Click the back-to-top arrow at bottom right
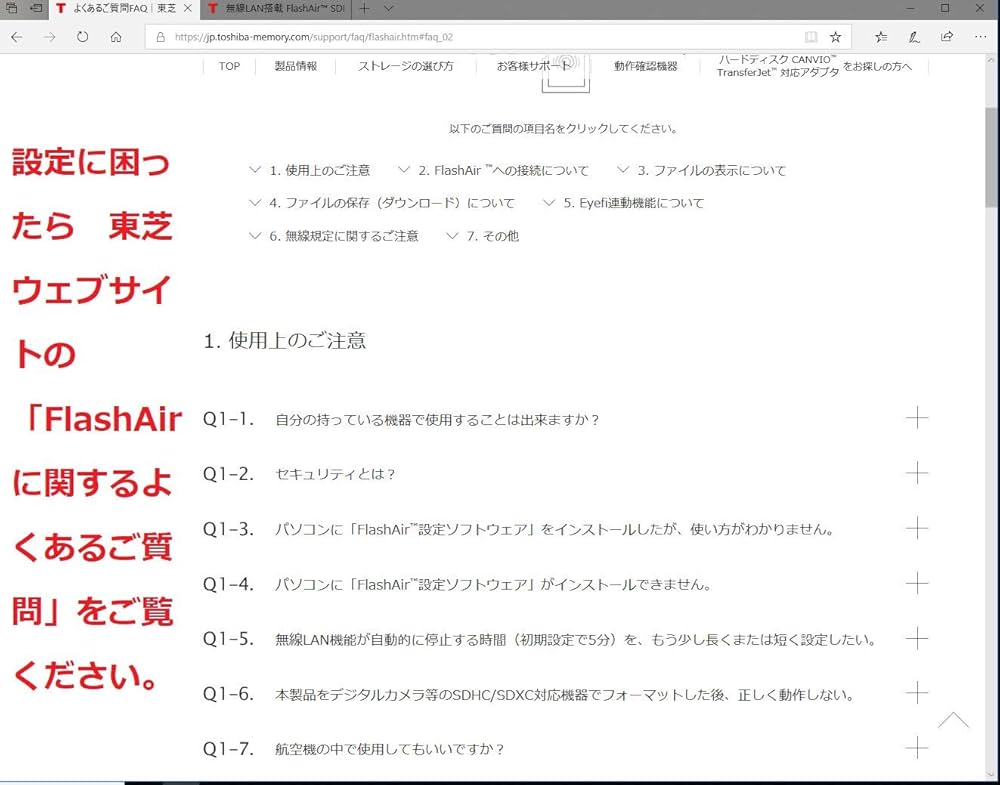This screenshot has height=785, width=1000. pos(953,722)
